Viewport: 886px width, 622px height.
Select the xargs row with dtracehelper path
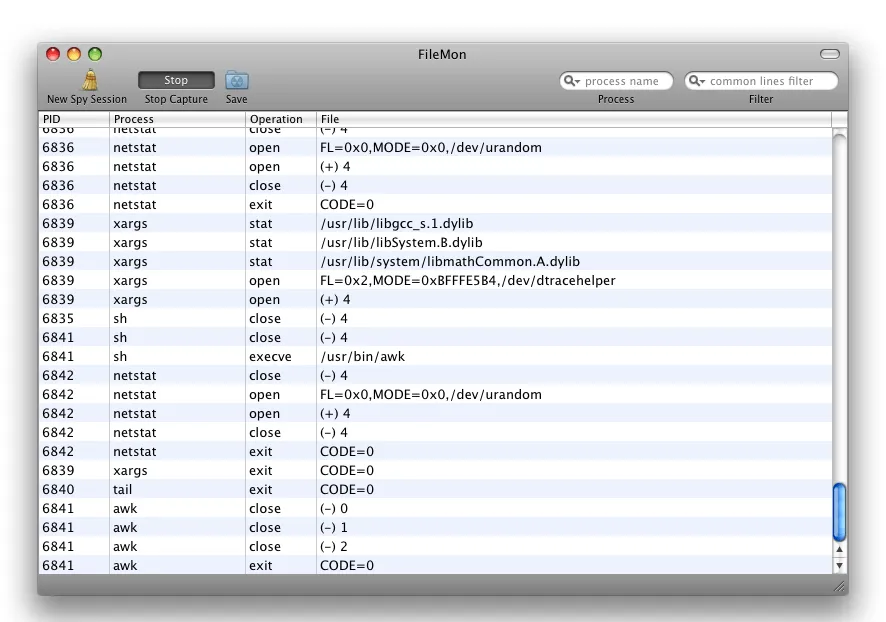click(x=400, y=280)
